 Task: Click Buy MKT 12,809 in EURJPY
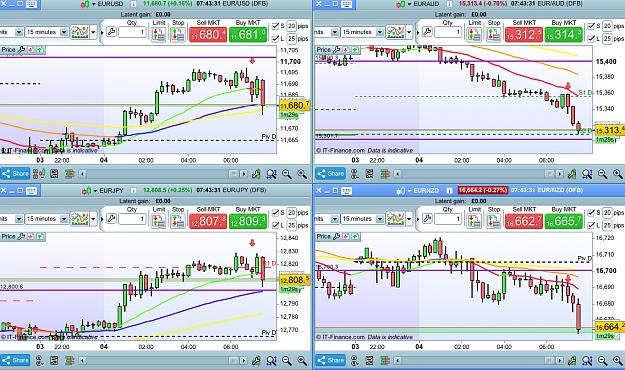pyautogui.click(x=248, y=221)
